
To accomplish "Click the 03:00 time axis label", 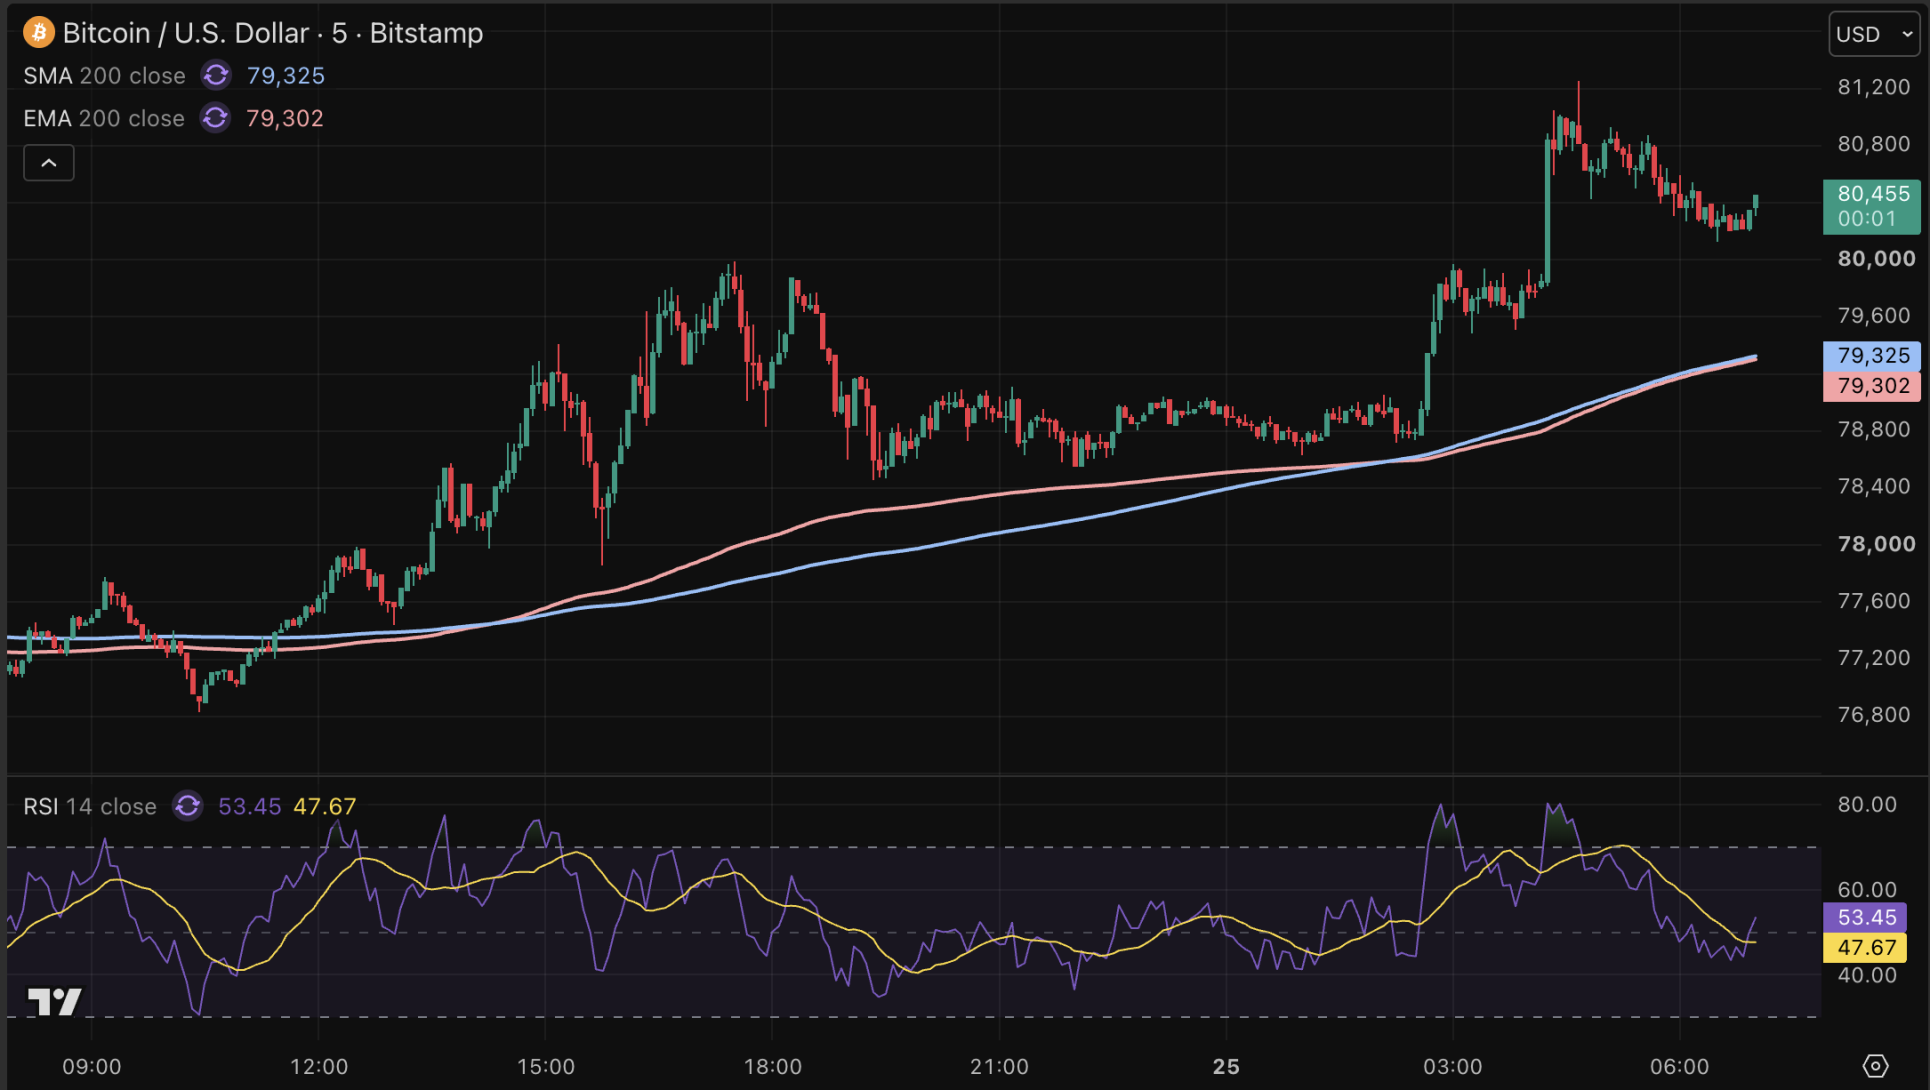I will pyautogui.click(x=1453, y=1067).
